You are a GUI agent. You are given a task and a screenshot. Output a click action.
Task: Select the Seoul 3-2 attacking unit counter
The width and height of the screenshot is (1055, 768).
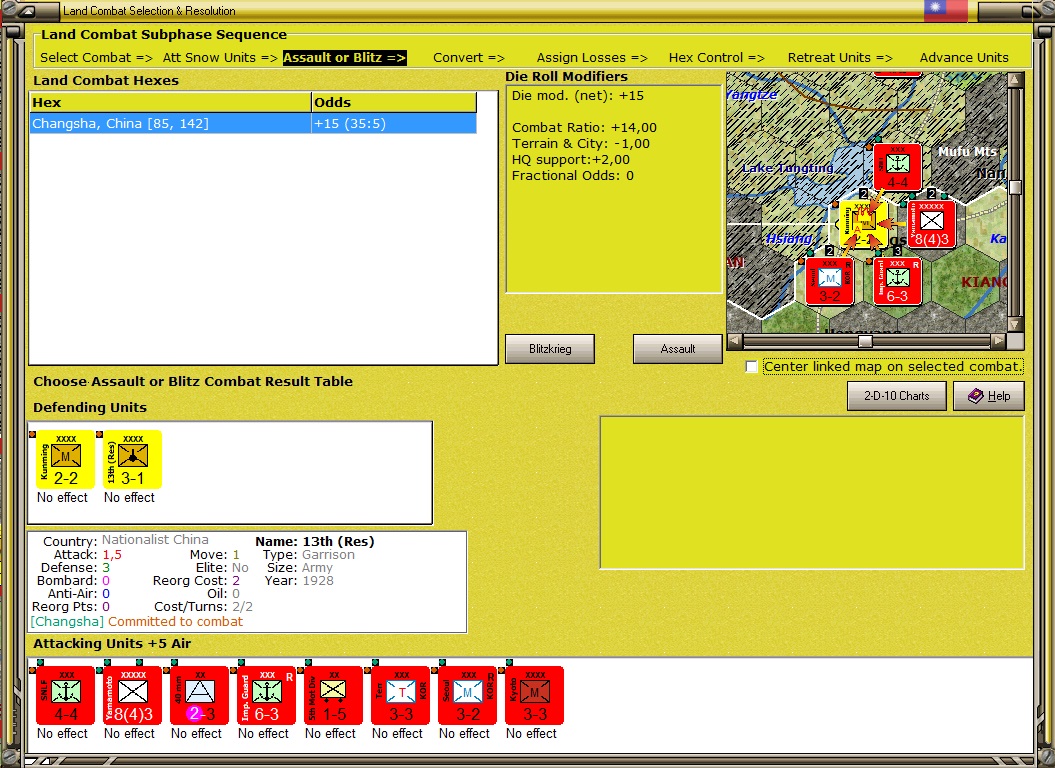(x=467, y=695)
